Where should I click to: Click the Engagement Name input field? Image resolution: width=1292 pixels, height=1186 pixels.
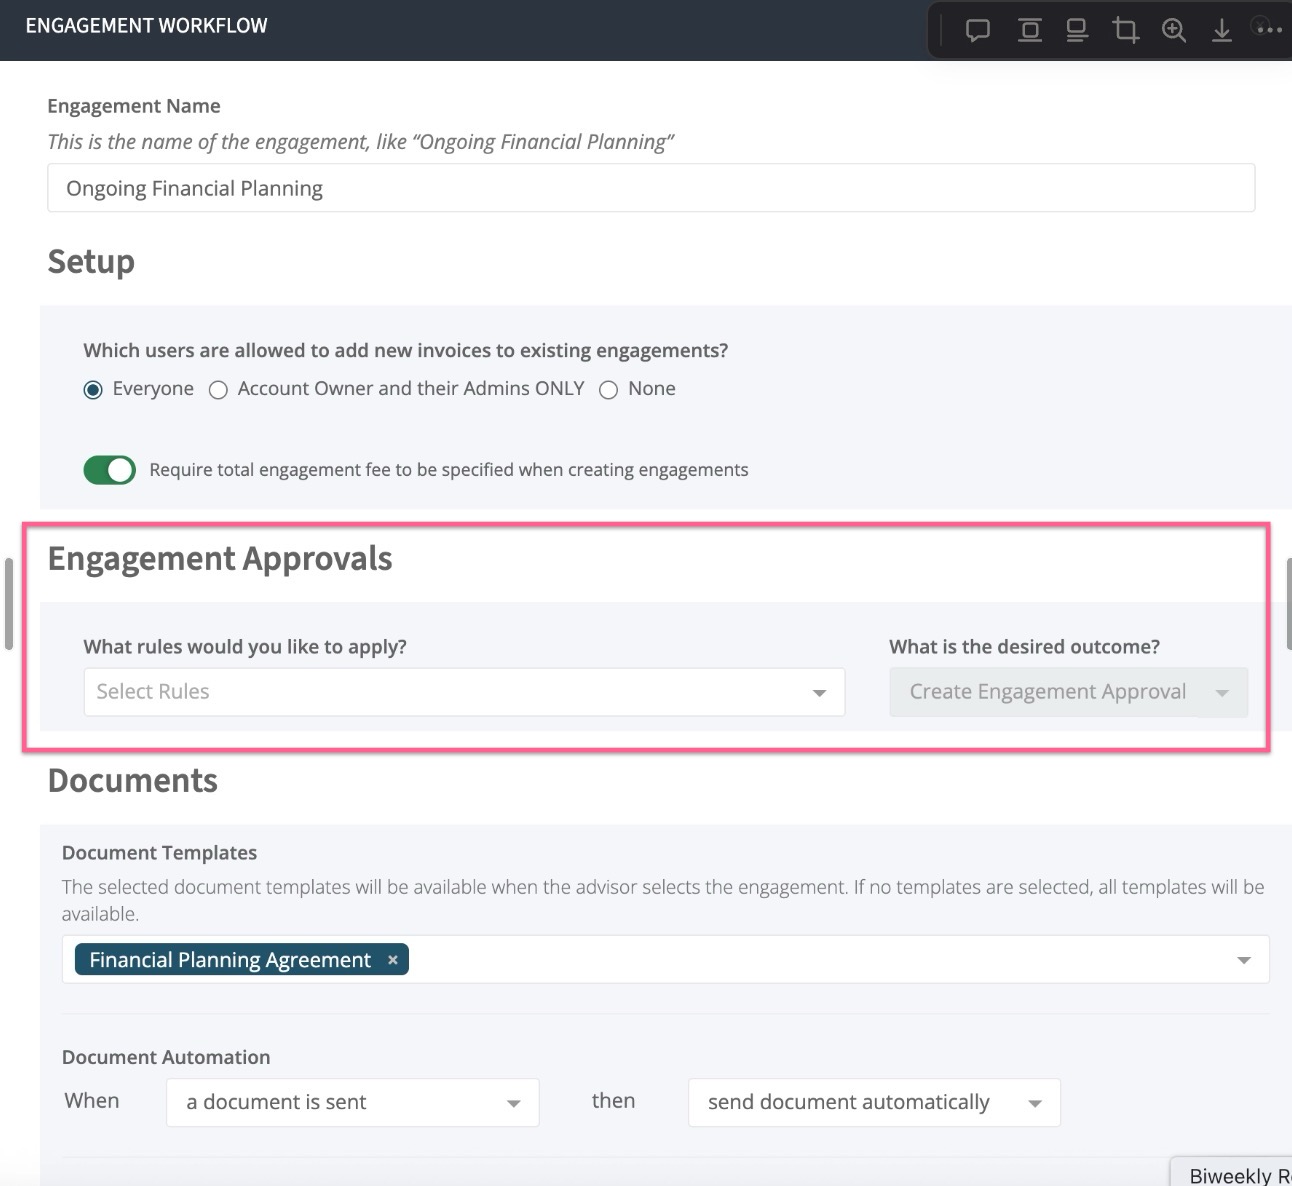tap(651, 188)
